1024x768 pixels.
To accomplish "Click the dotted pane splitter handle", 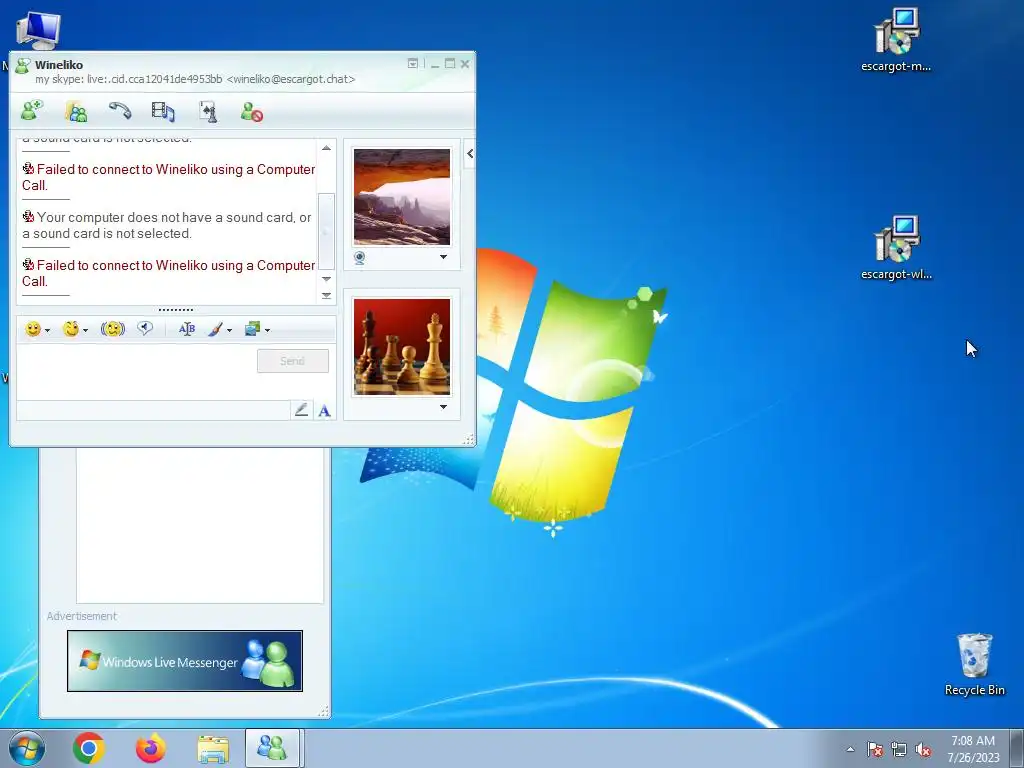I will 176,310.
